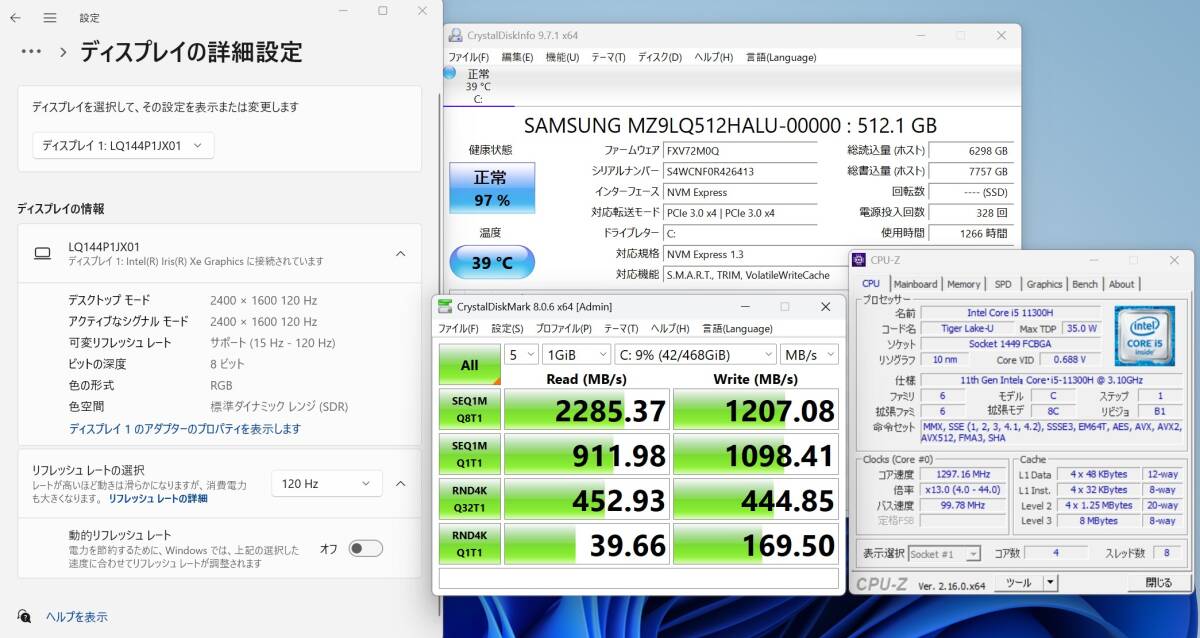Open プロファイル(P) menu in CrystalDiskMark
1200x638 pixels.
click(563, 328)
